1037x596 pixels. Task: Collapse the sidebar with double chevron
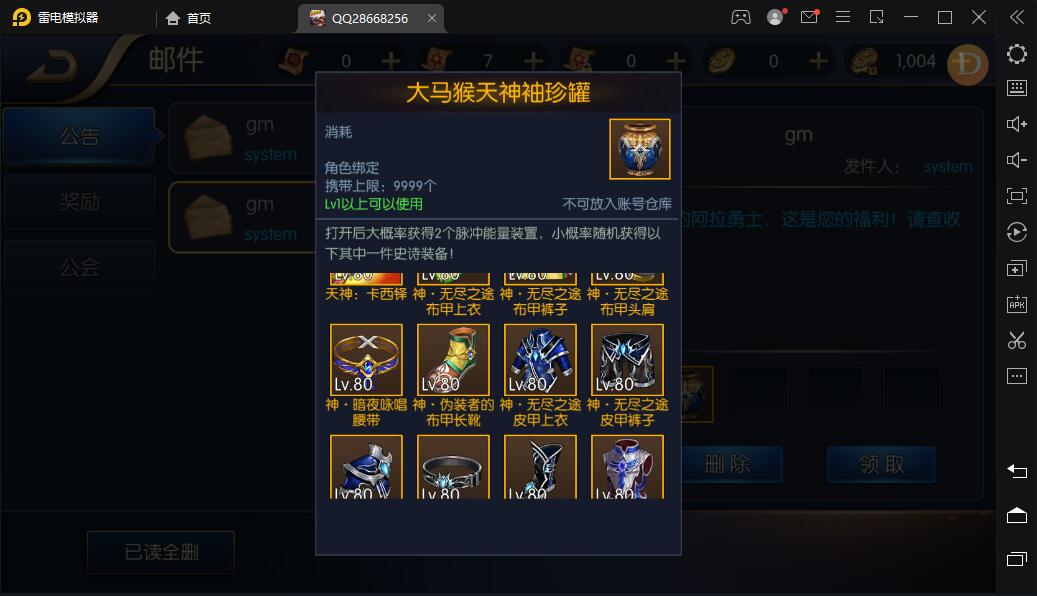point(1016,17)
